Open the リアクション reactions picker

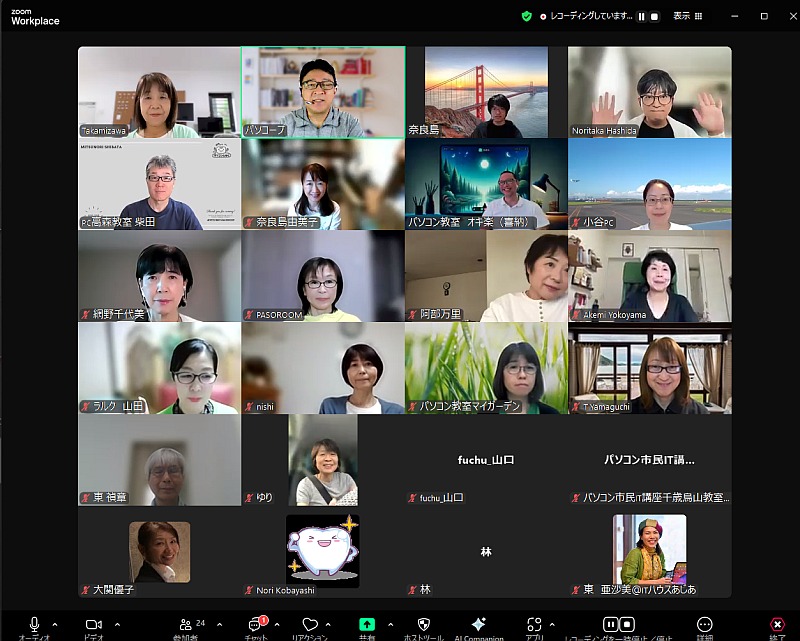(x=310, y=625)
